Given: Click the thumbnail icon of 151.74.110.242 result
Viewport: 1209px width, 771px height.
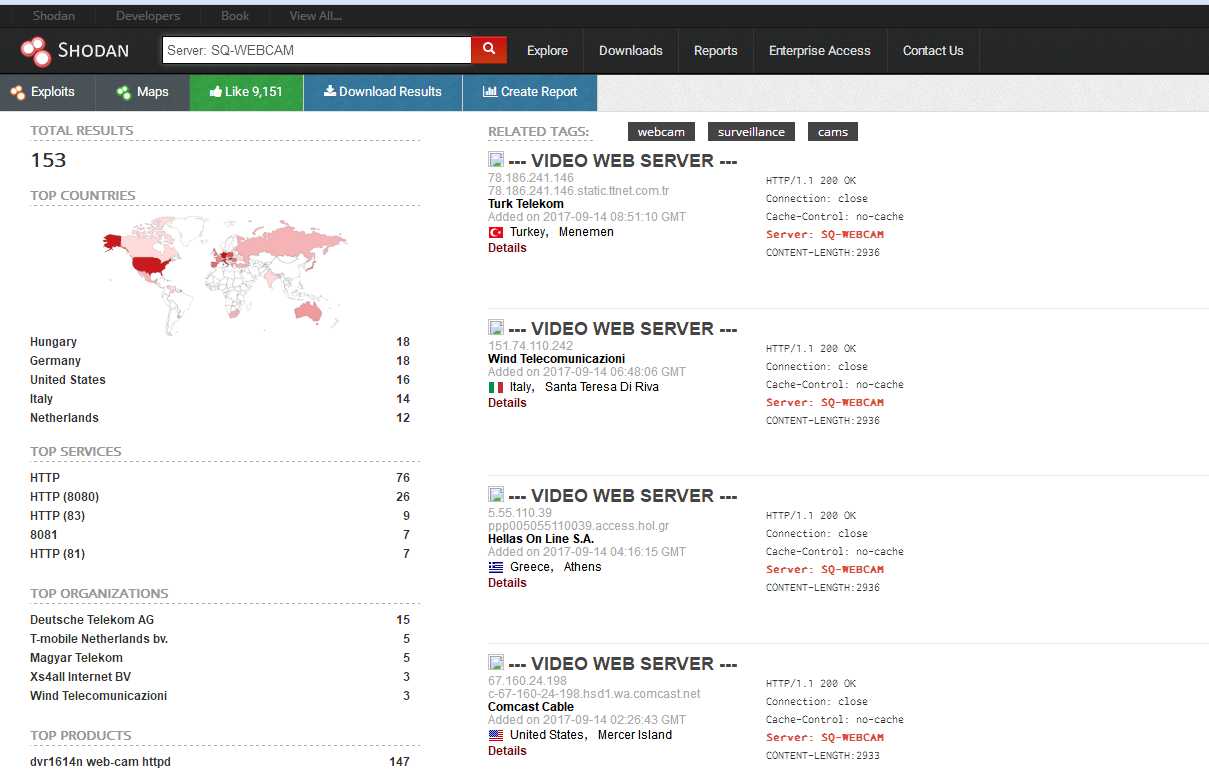Looking at the screenshot, I should (x=496, y=328).
